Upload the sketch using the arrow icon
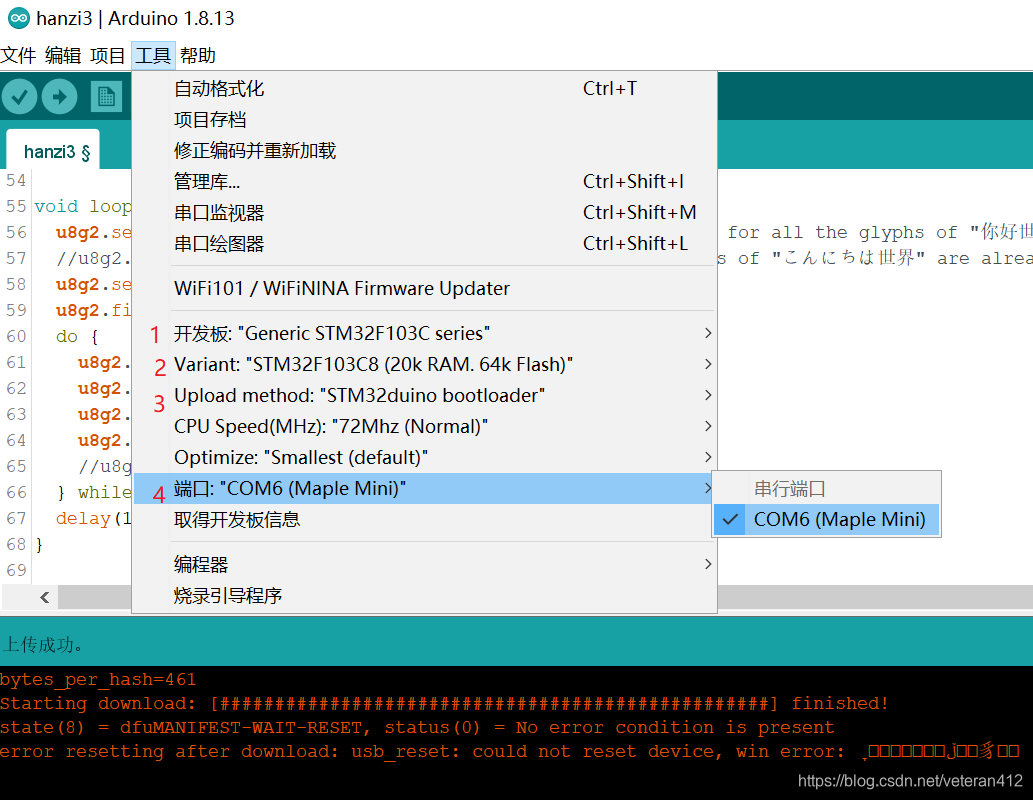 (59, 96)
